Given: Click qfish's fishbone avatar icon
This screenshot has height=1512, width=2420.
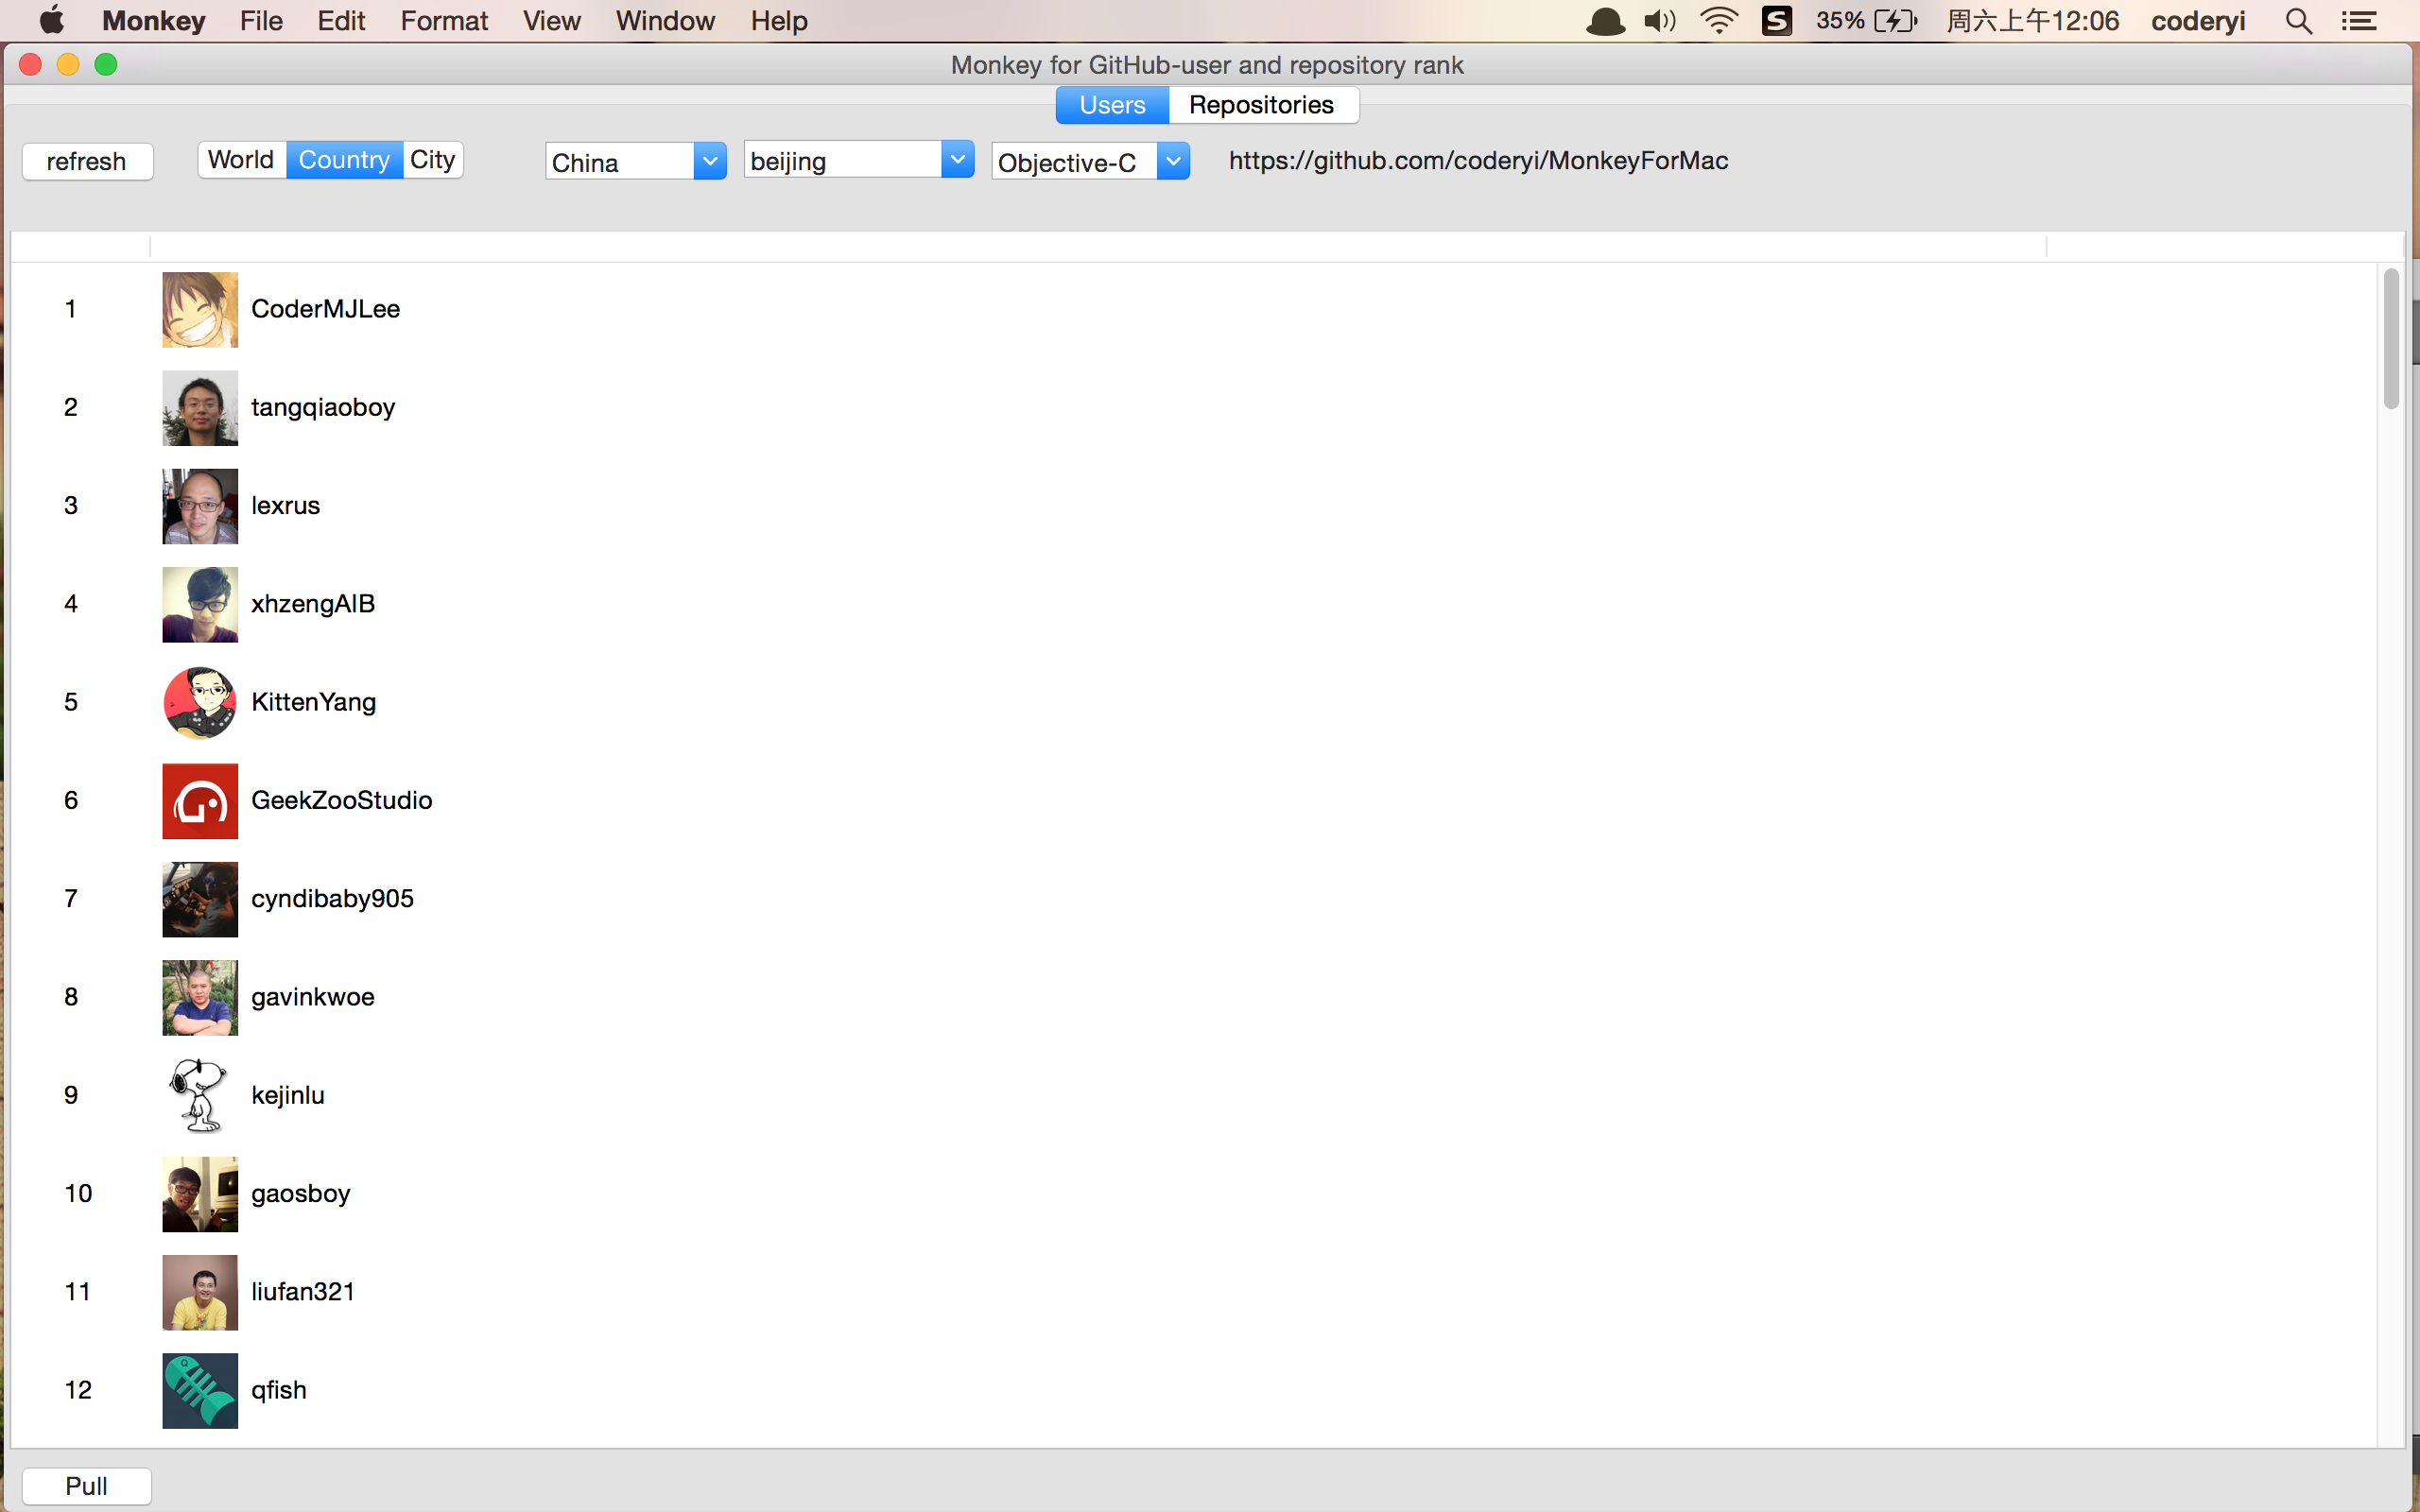Looking at the screenshot, I should coord(200,1390).
